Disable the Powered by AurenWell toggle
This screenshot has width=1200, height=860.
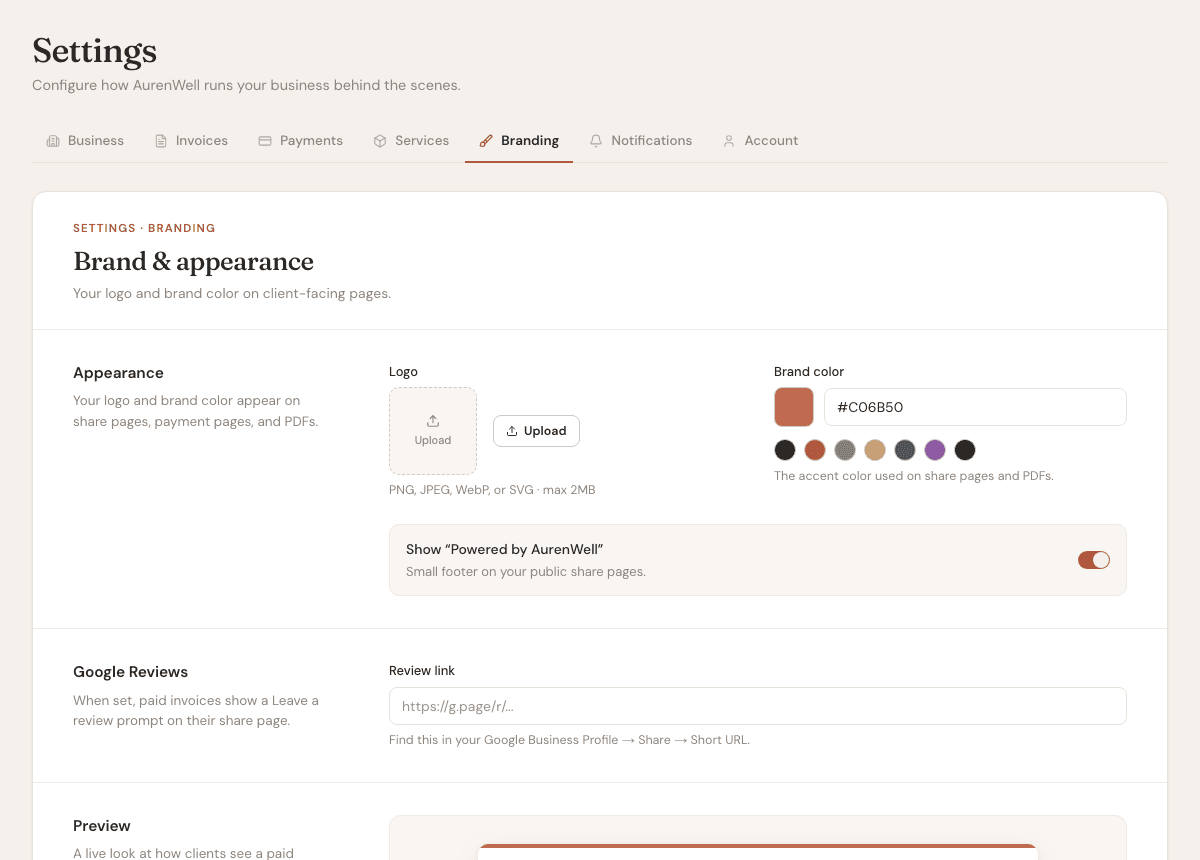click(1094, 560)
